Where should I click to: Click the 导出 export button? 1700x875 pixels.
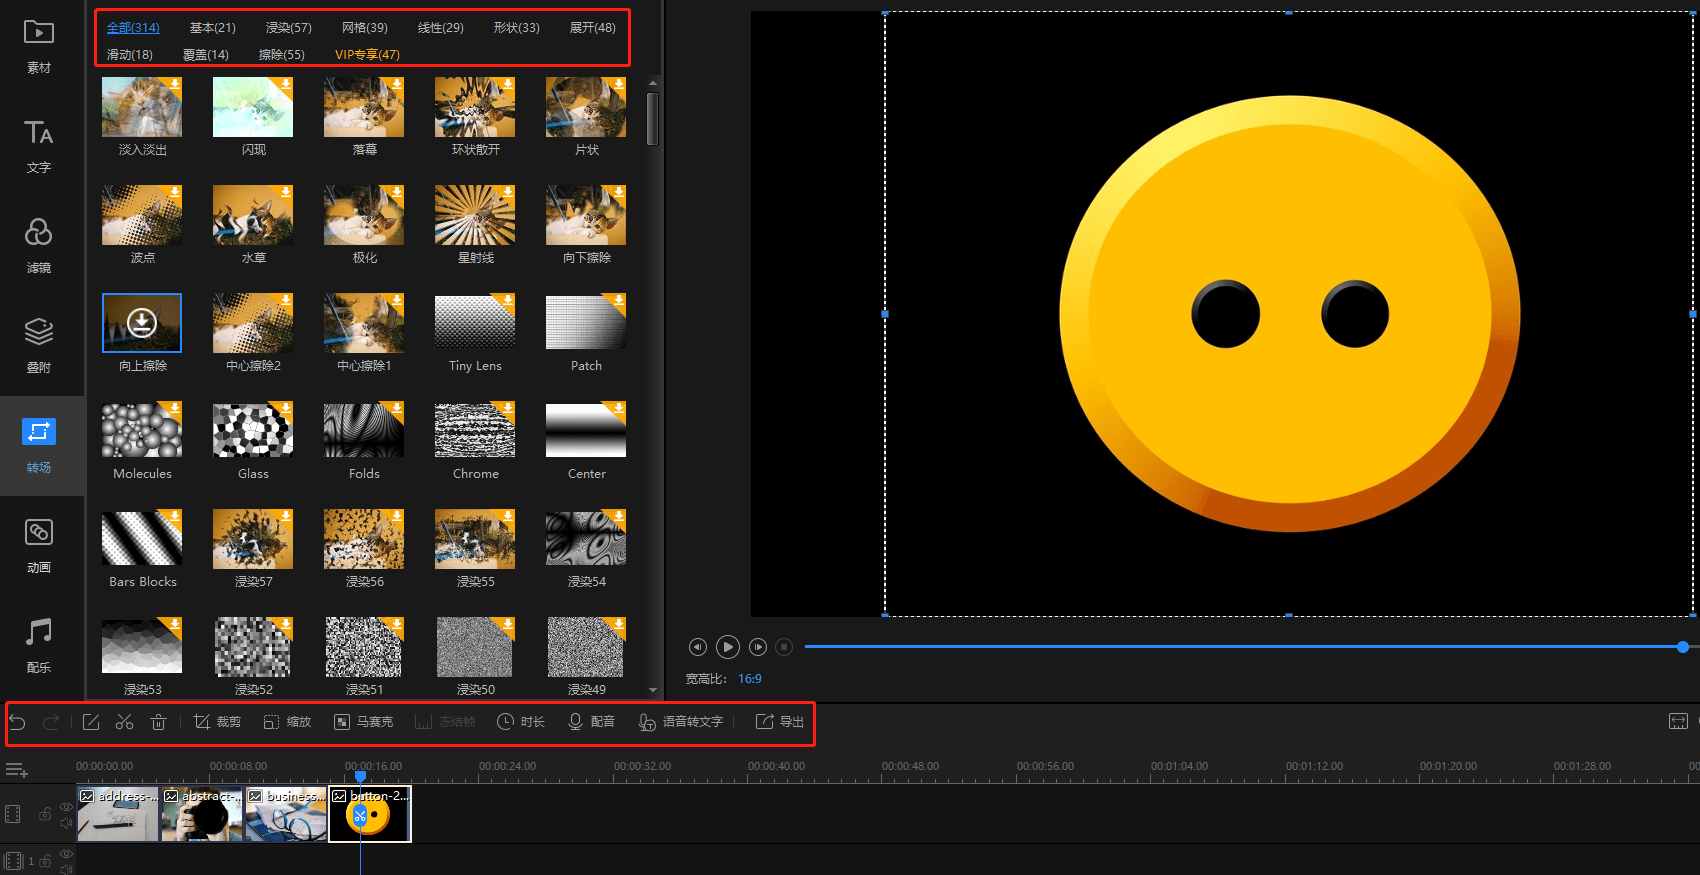click(780, 722)
